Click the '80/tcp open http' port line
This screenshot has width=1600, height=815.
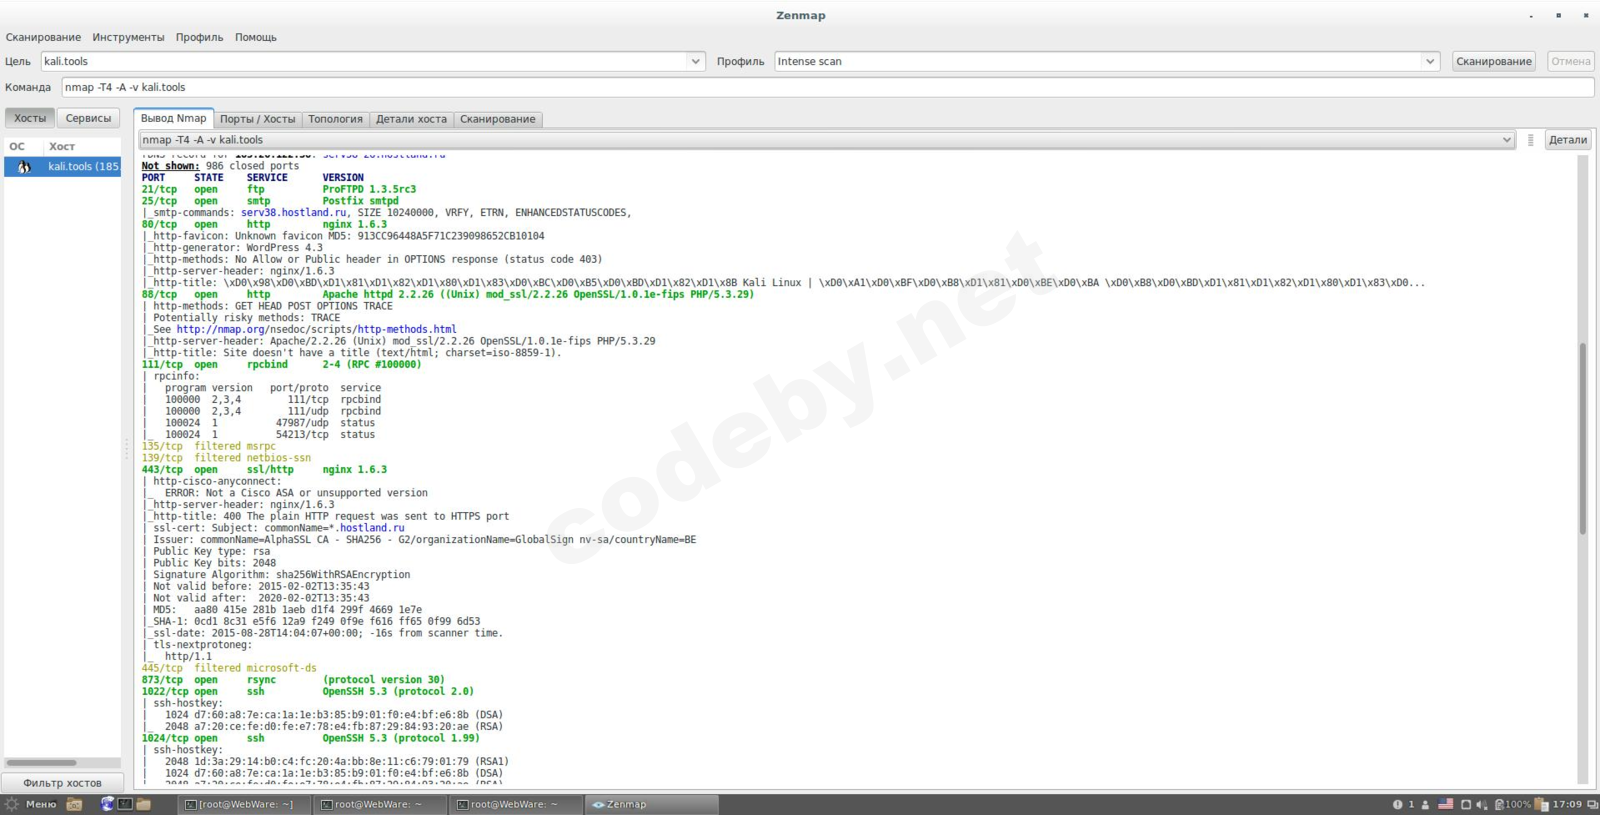264,224
